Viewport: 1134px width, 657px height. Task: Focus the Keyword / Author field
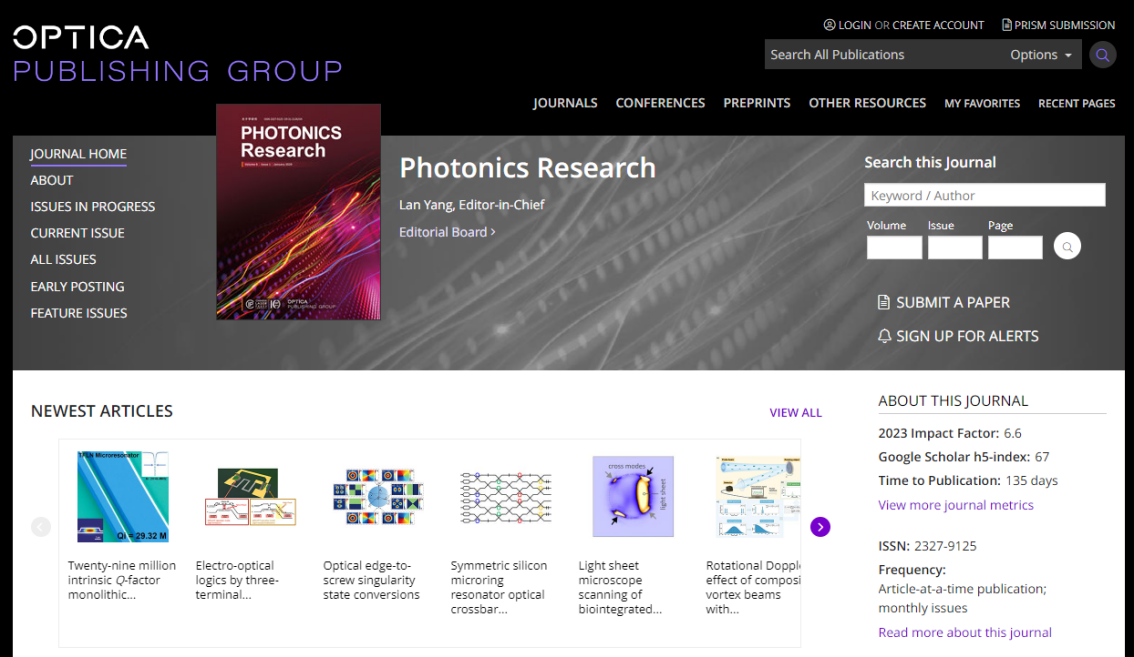click(984, 195)
